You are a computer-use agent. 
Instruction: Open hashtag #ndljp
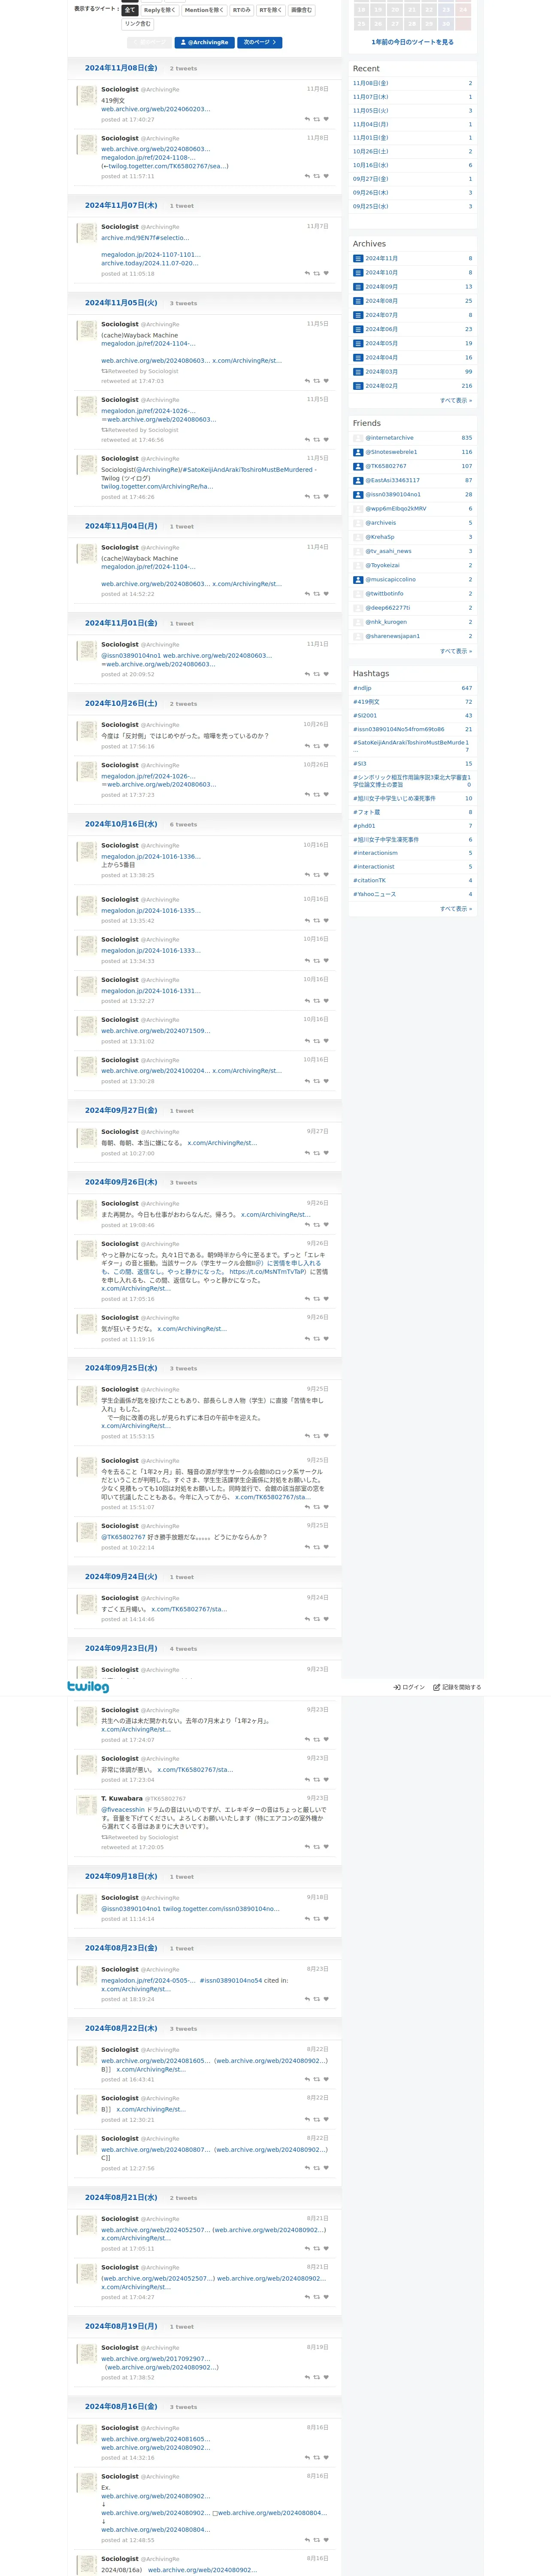click(x=362, y=688)
